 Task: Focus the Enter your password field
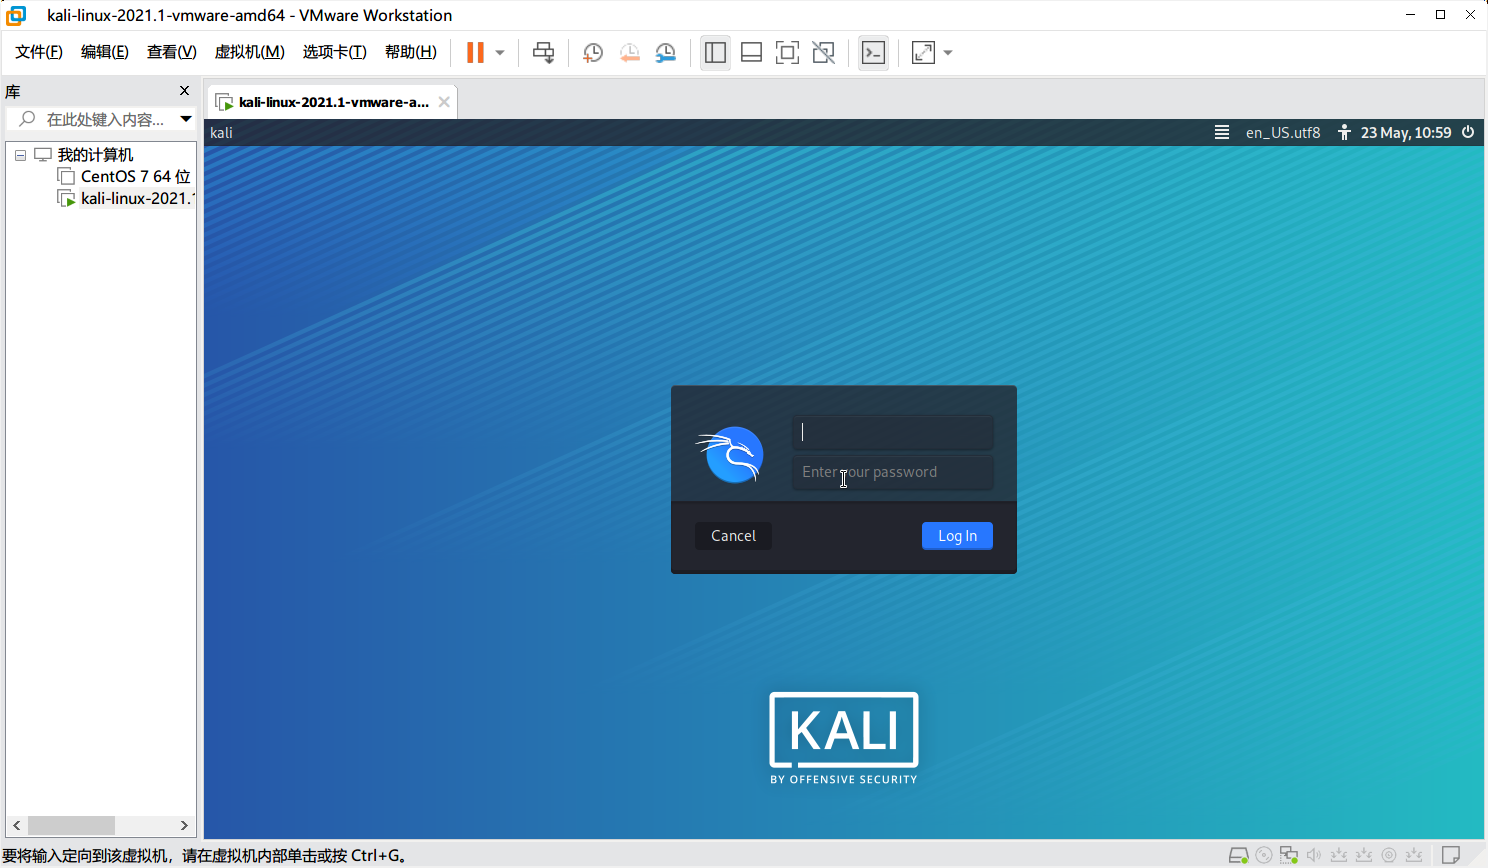[892, 472]
